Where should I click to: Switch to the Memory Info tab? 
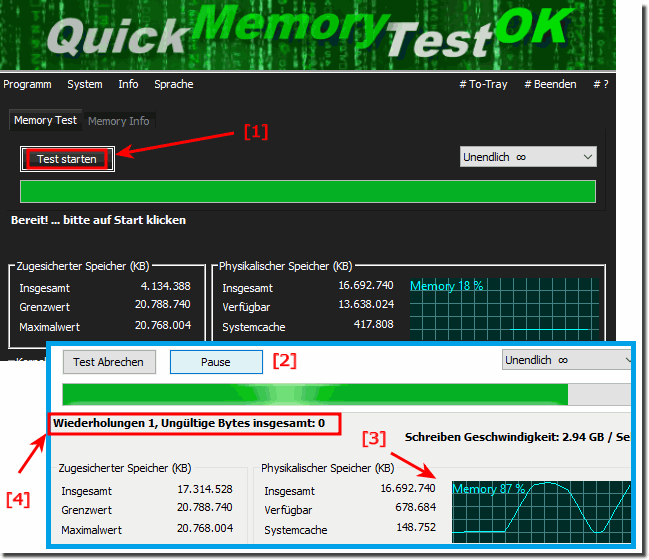coord(119,121)
